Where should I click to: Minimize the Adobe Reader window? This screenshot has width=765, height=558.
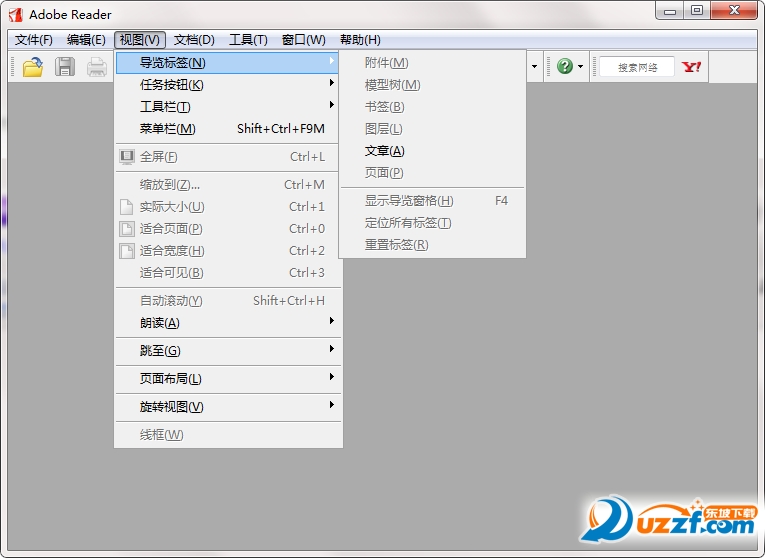click(670, 10)
